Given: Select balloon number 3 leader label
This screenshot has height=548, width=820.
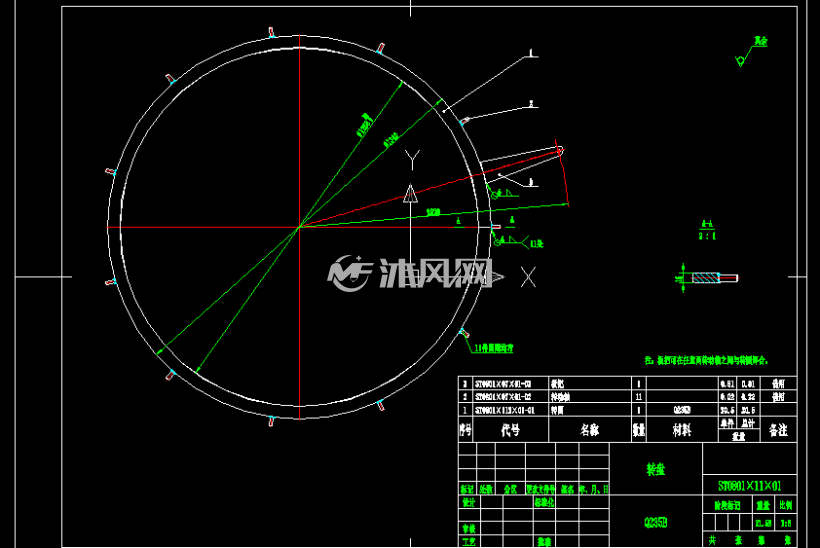Looking at the screenshot, I should (531, 182).
